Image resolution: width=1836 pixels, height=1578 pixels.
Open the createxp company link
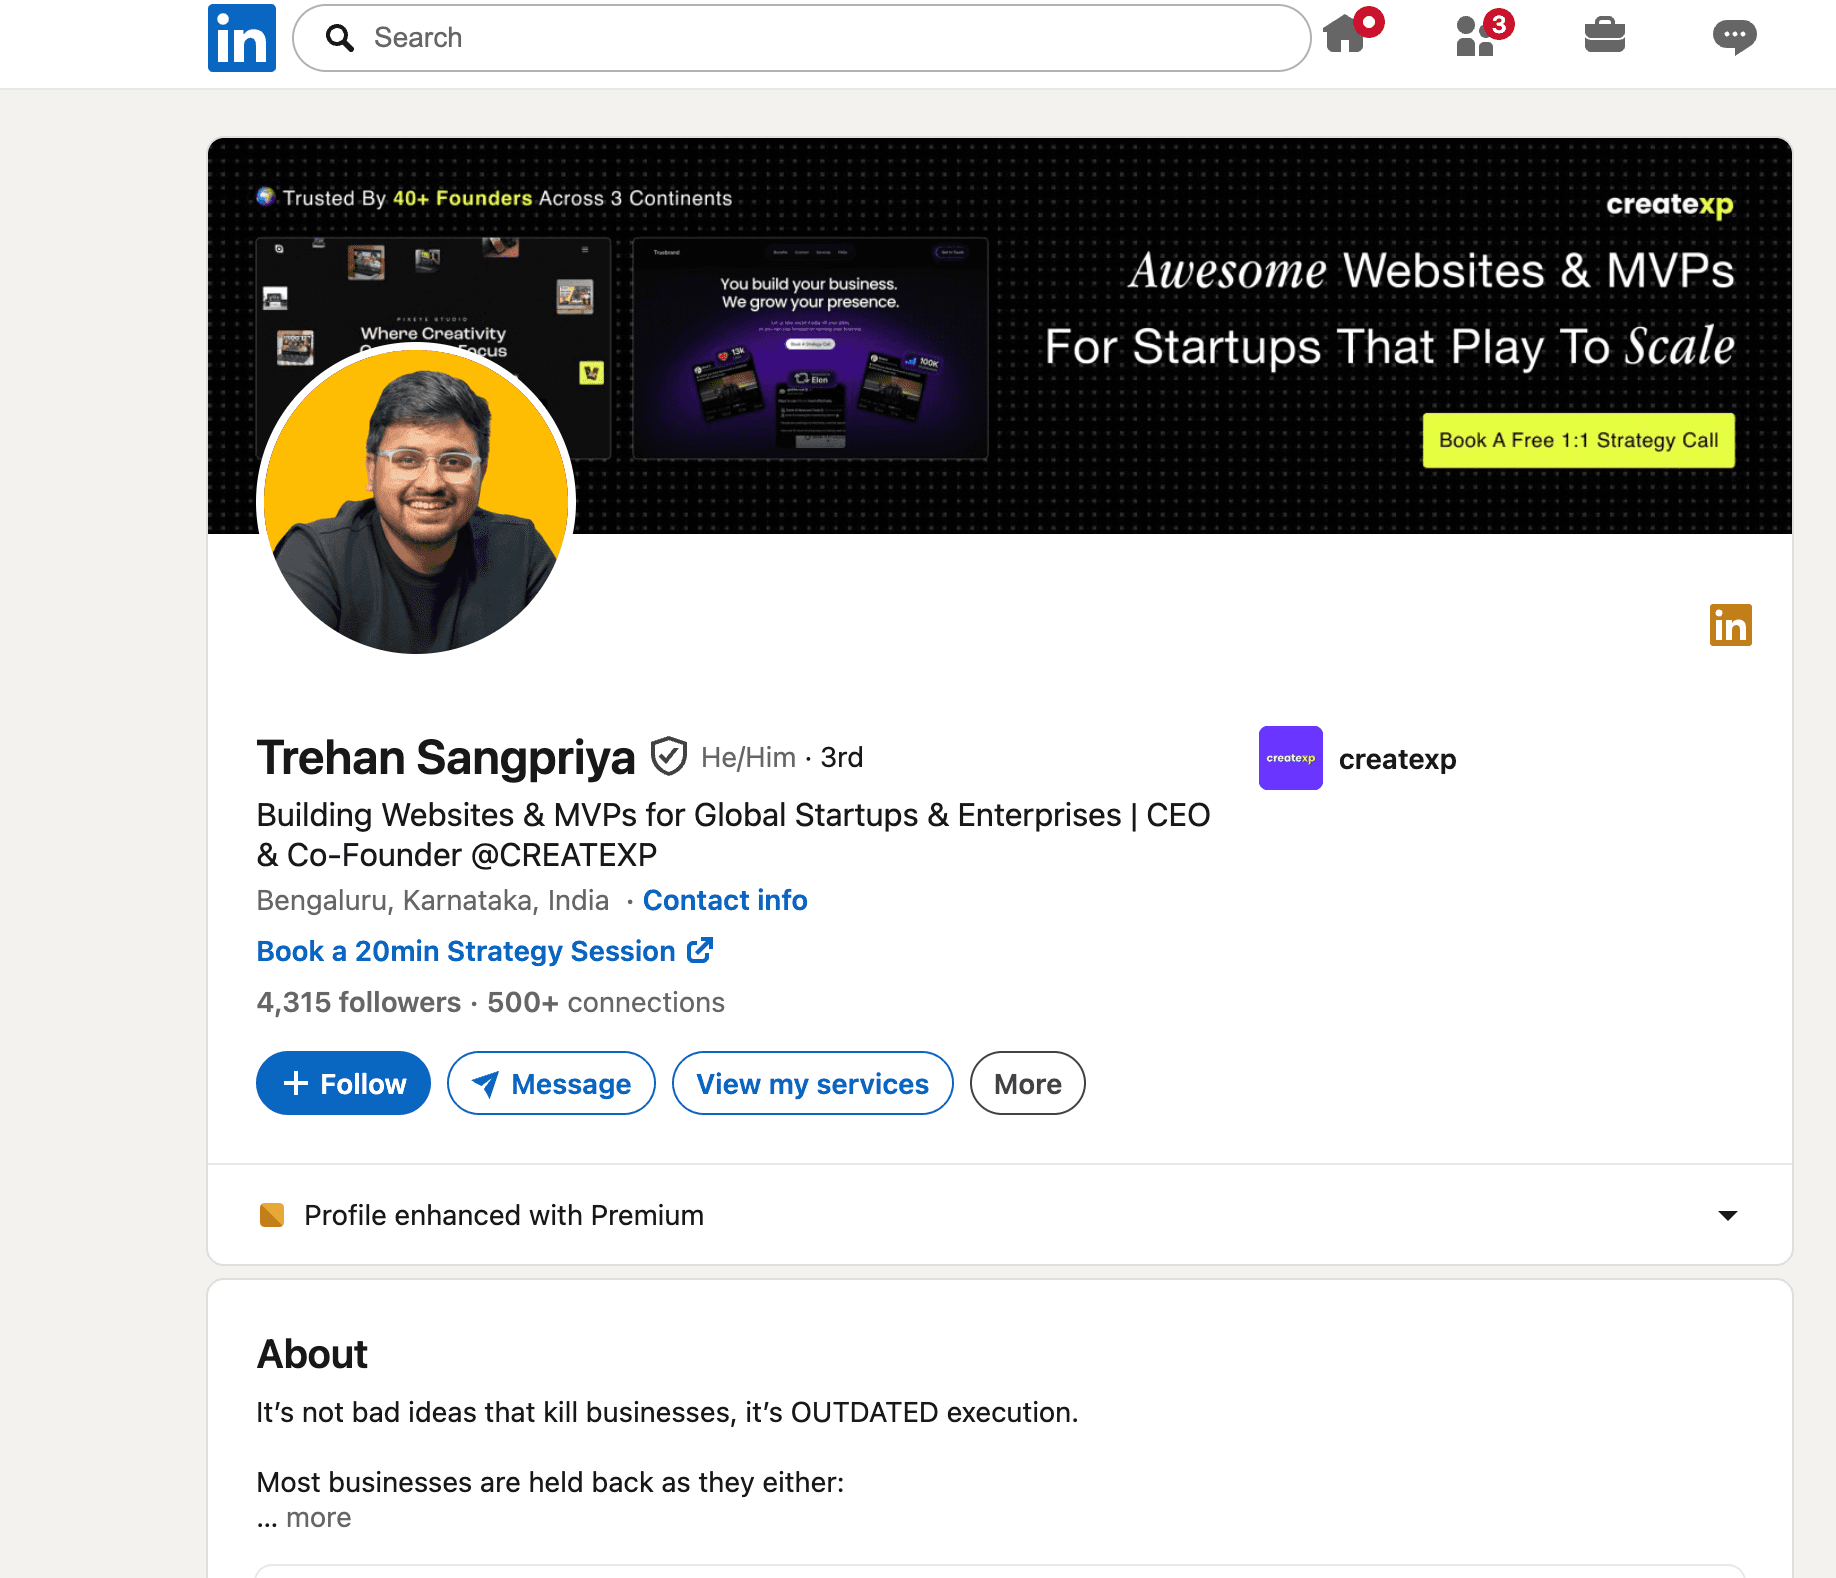tap(1397, 759)
